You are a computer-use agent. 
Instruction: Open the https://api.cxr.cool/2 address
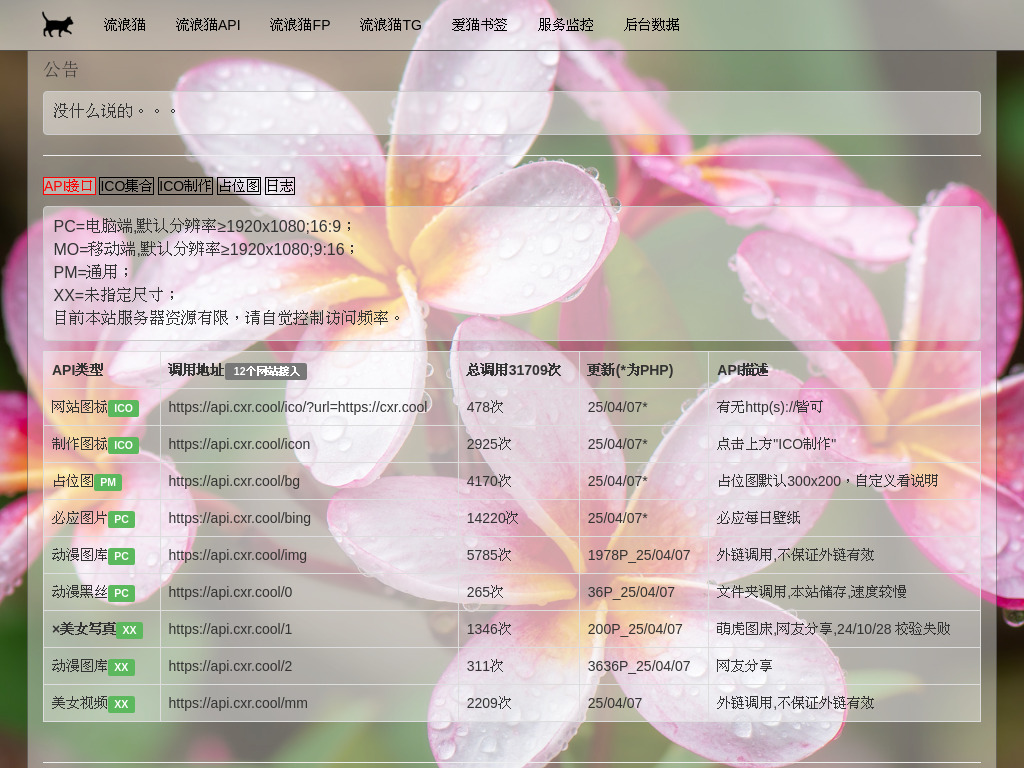231,666
